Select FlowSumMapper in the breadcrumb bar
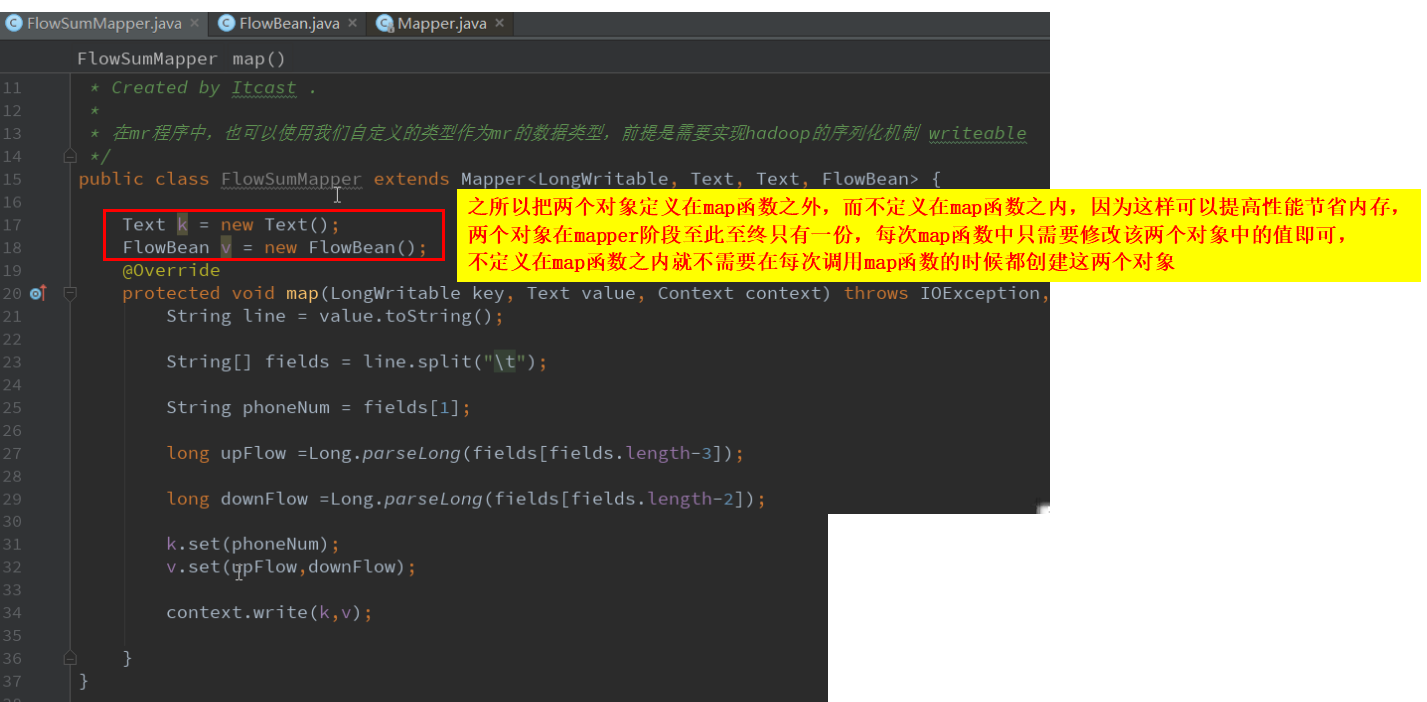Screen dimensions: 1427x702 click(x=147, y=59)
